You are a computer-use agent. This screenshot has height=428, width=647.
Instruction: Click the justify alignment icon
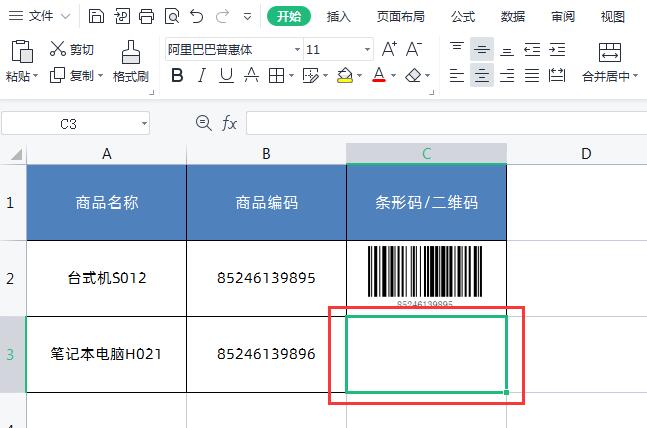pyautogui.click(x=532, y=76)
